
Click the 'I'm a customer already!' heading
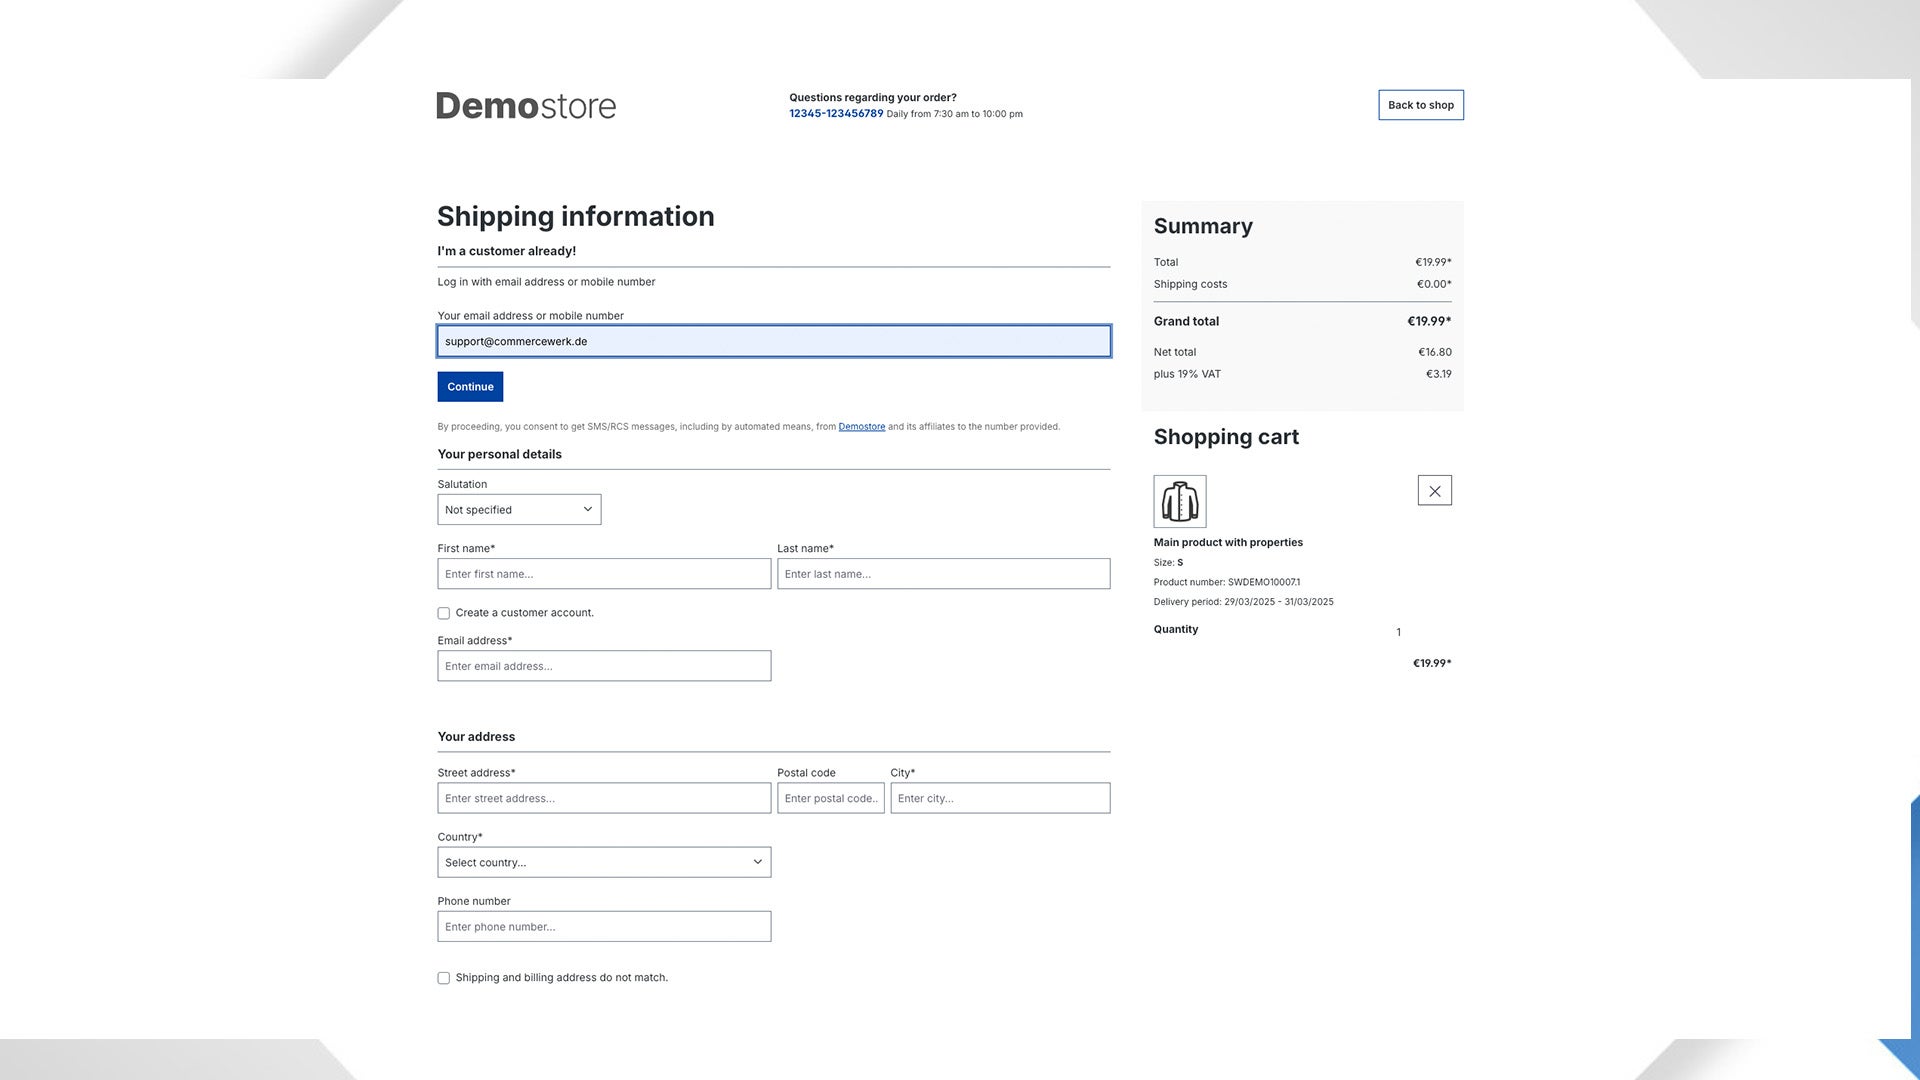[x=506, y=251]
